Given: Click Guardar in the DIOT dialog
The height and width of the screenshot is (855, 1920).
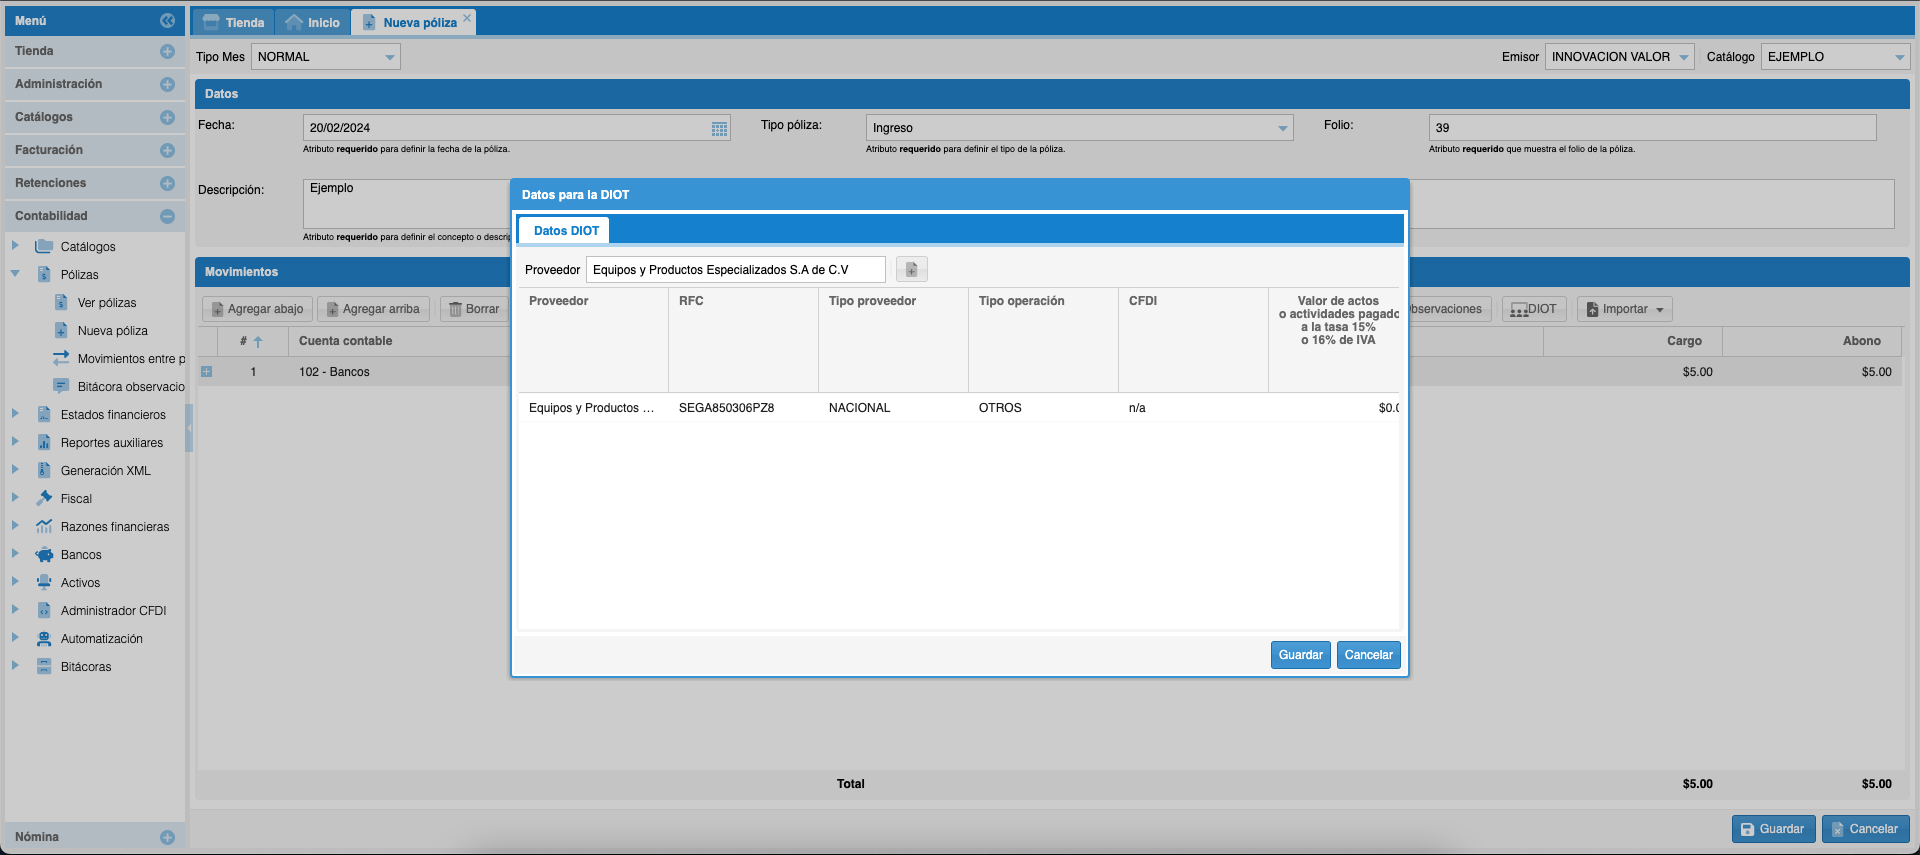Looking at the screenshot, I should pyautogui.click(x=1300, y=655).
